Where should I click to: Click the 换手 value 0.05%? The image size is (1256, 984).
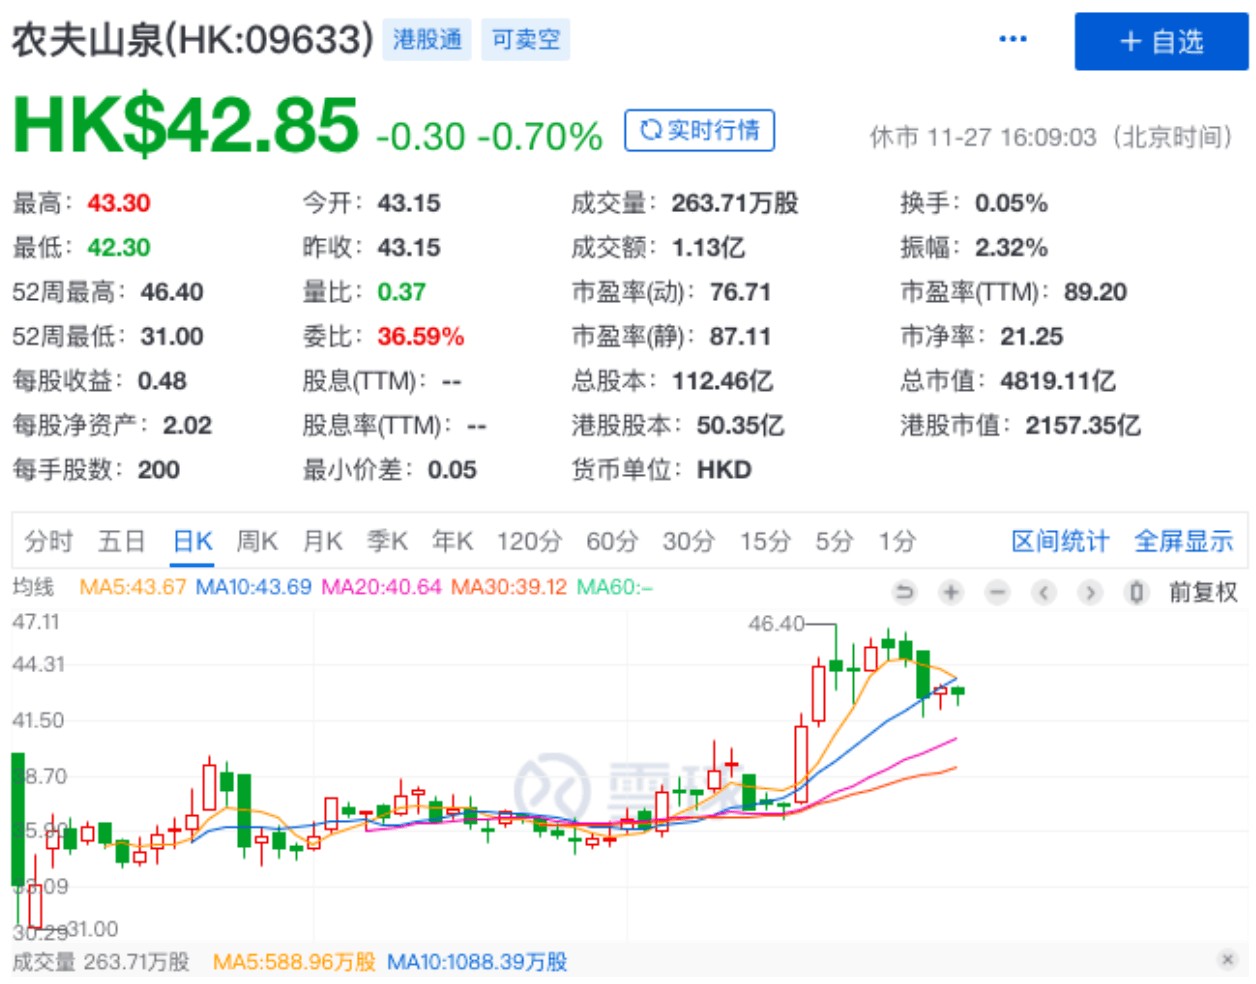(1011, 203)
